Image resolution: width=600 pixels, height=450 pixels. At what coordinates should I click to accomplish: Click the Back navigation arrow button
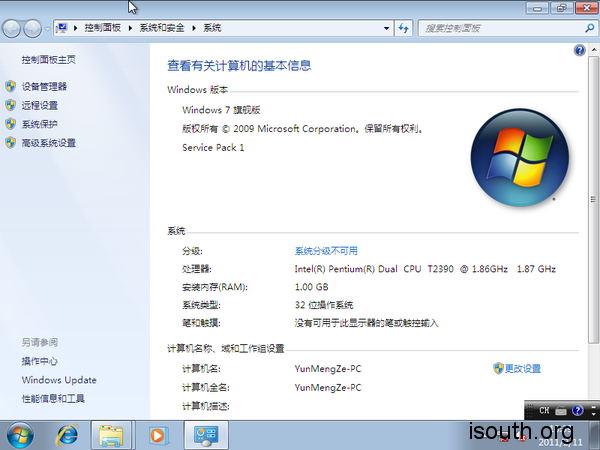click(x=13, y=29)
